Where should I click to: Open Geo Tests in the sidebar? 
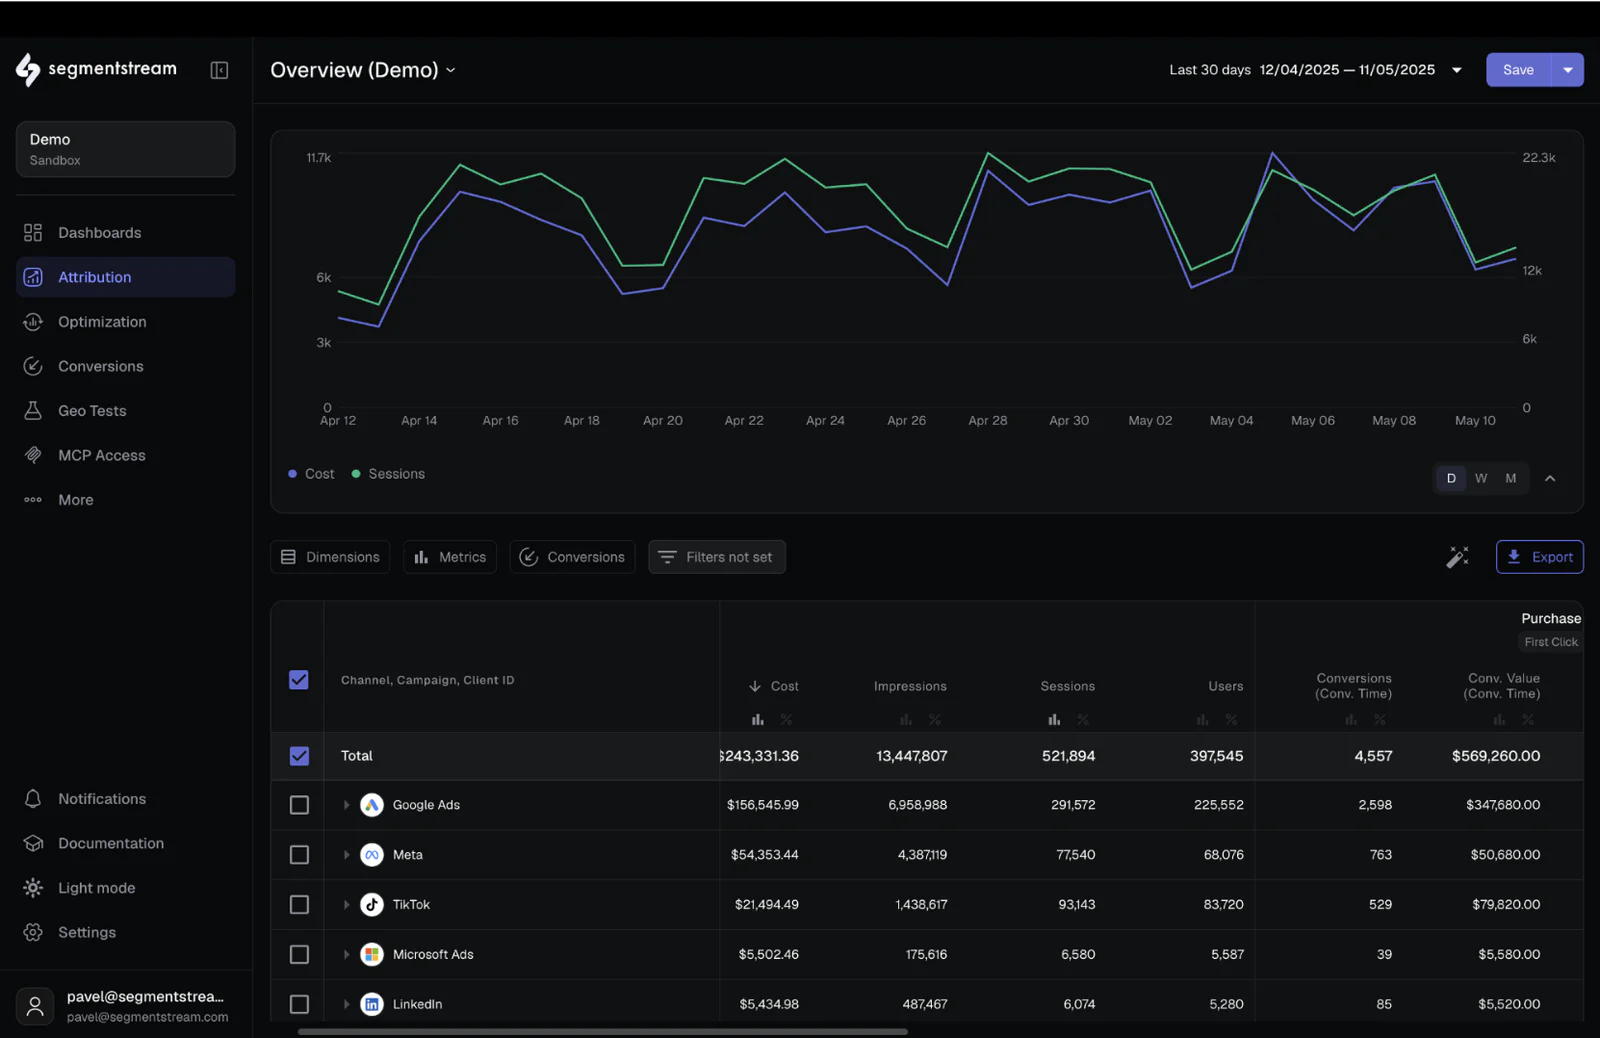126,411
